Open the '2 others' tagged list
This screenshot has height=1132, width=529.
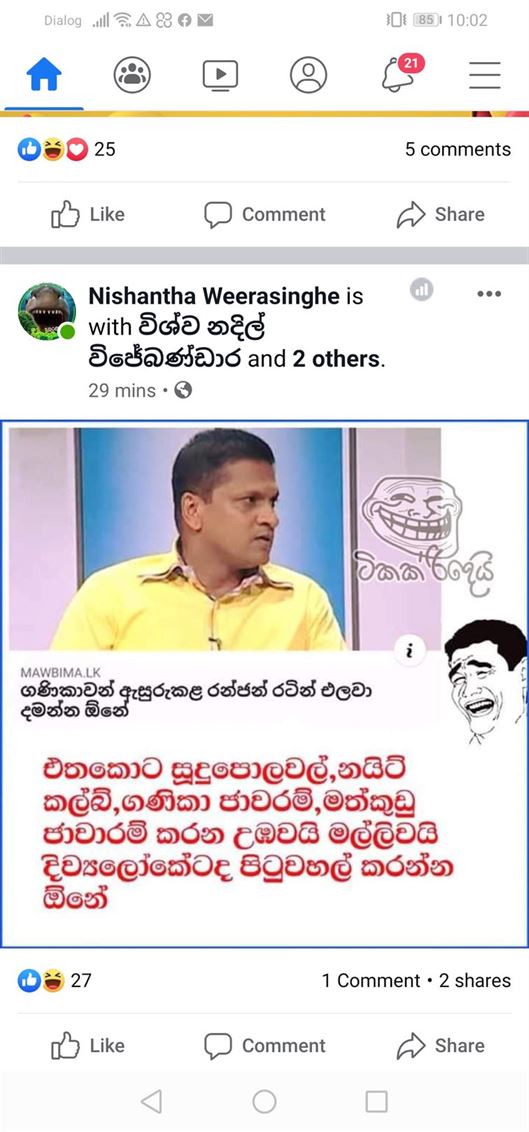tap(337, 359)
